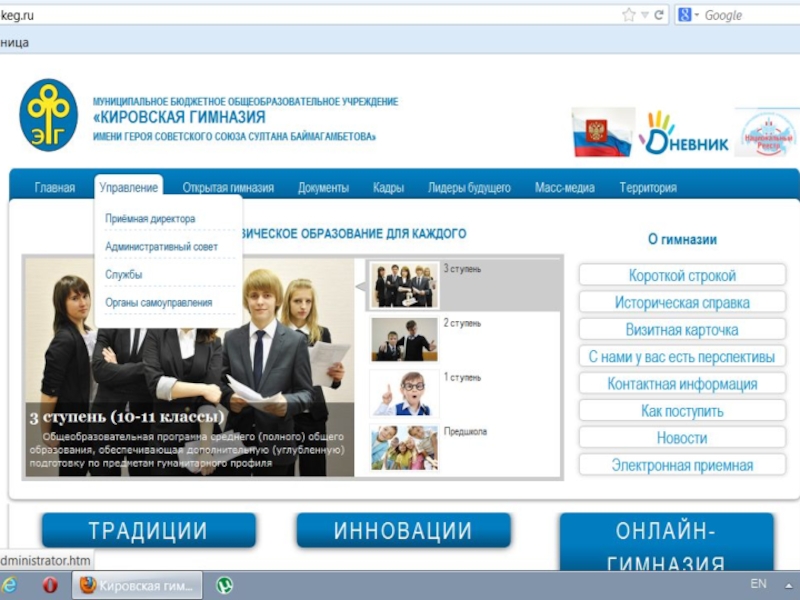Open Историческая справка link
This screenshot has width=800, height=600.
[x=682, y=303]
